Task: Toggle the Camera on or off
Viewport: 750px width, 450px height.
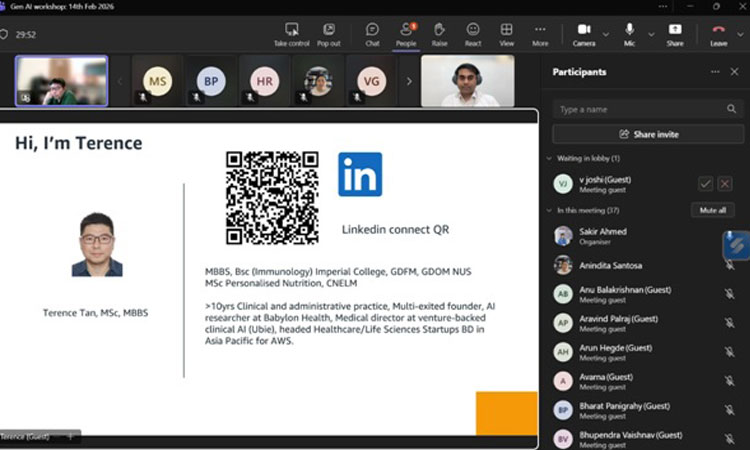Action: click(x=584, y=33)
